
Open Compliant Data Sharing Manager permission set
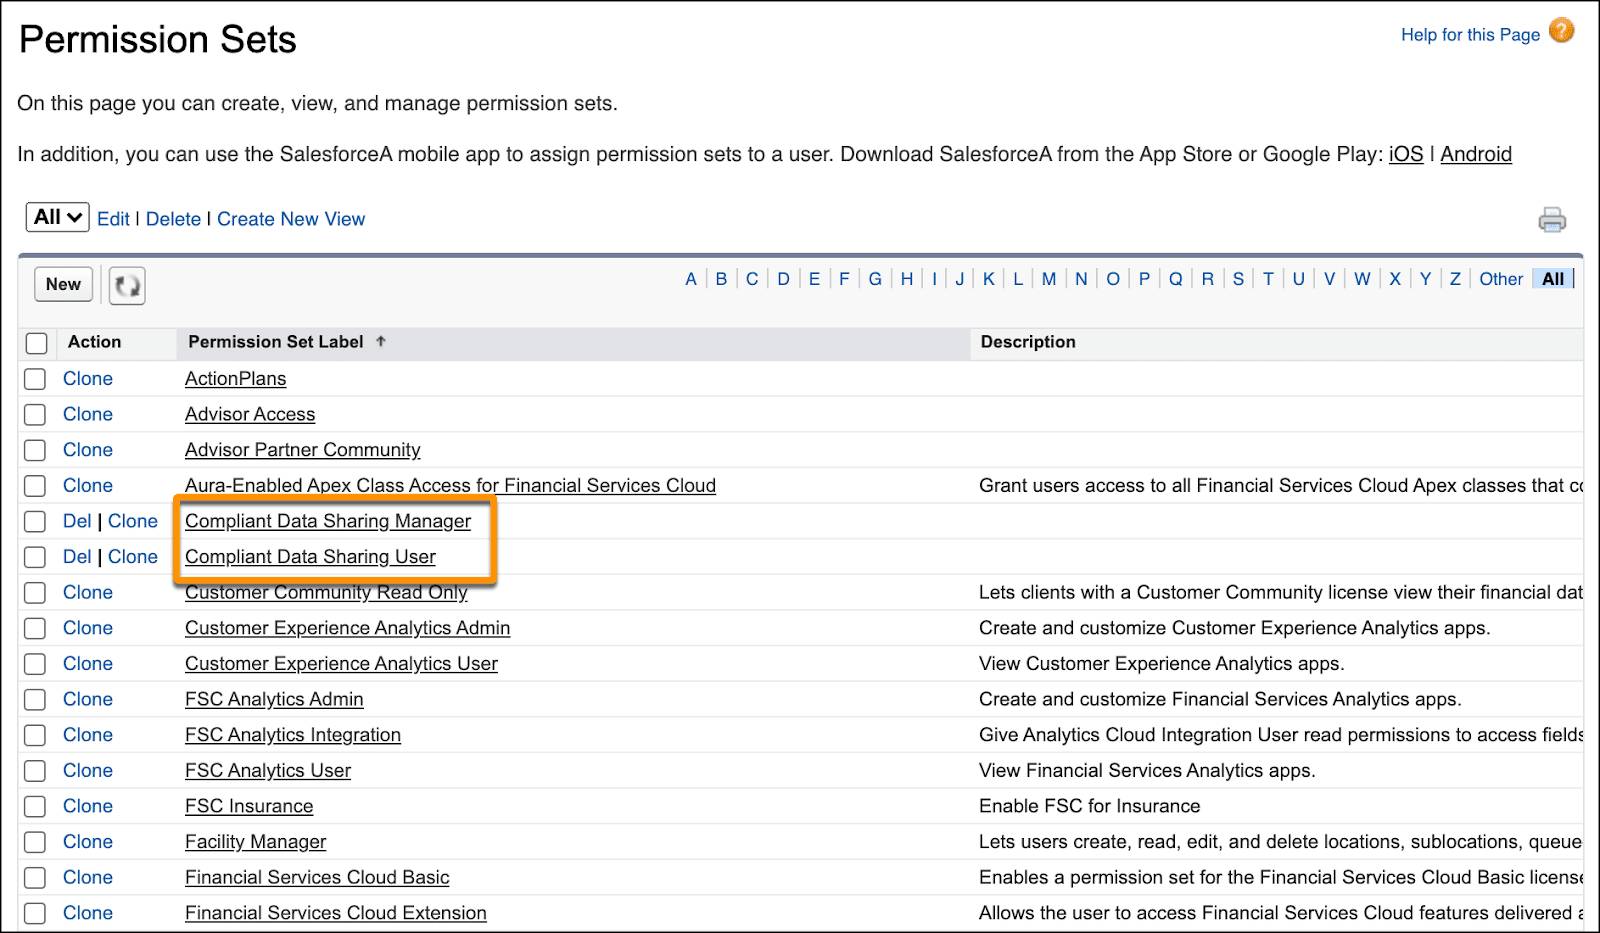coord(328,521)
